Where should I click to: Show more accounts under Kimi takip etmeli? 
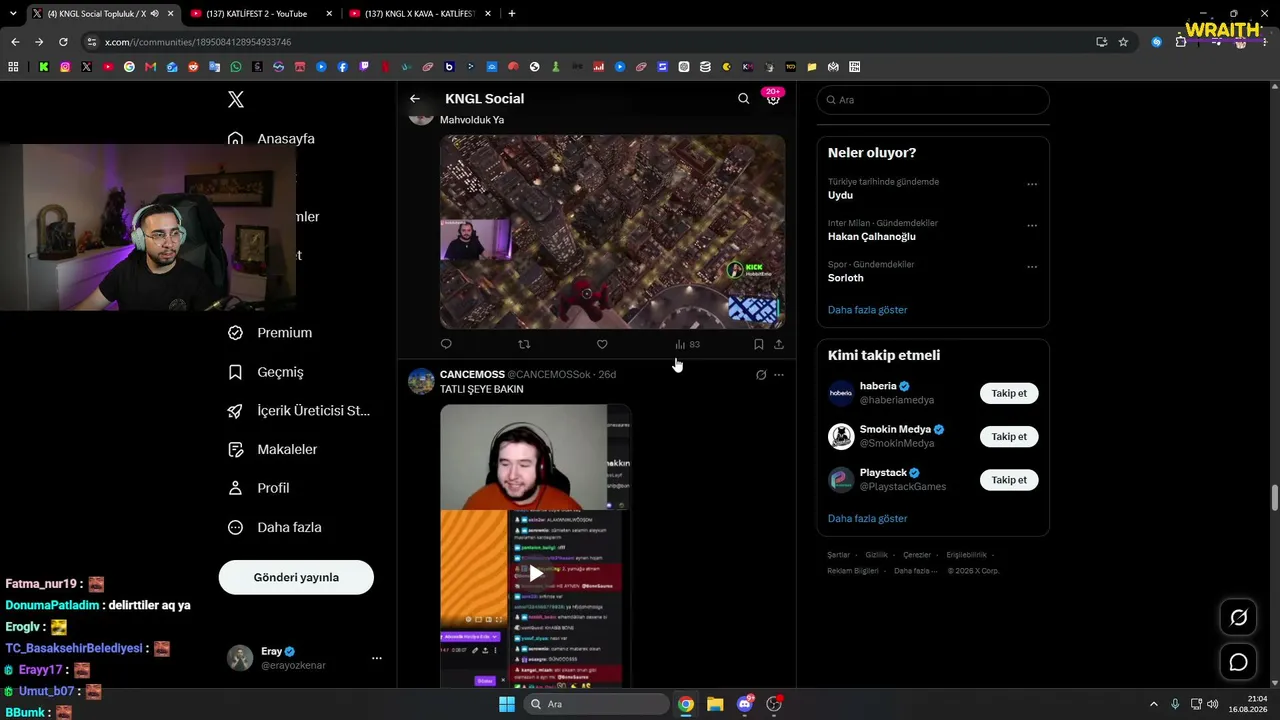pyautogui.click(x=868, y=519)
